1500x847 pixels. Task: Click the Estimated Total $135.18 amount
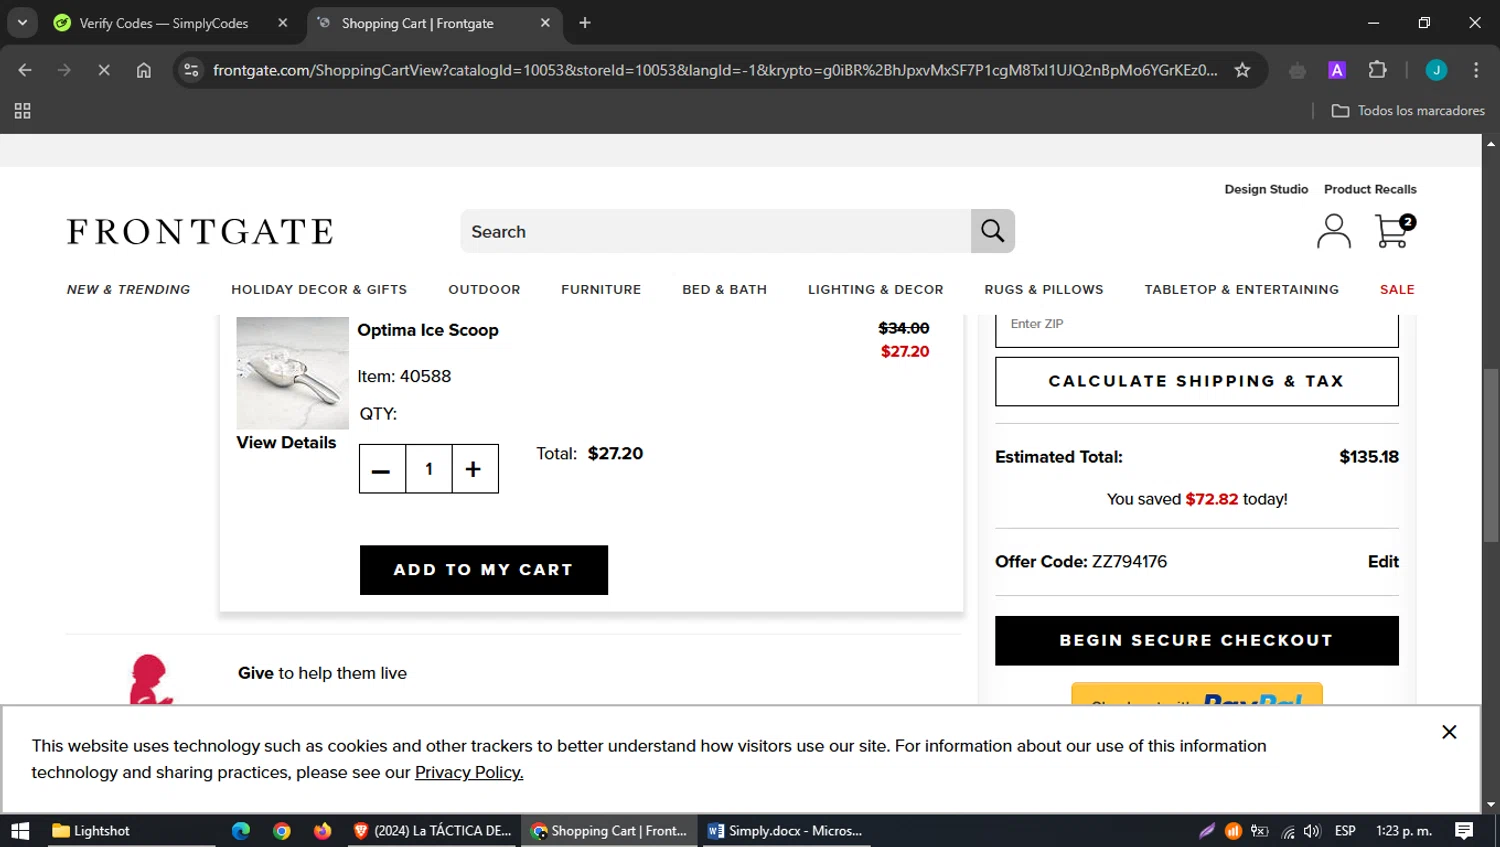[1369, 457]
